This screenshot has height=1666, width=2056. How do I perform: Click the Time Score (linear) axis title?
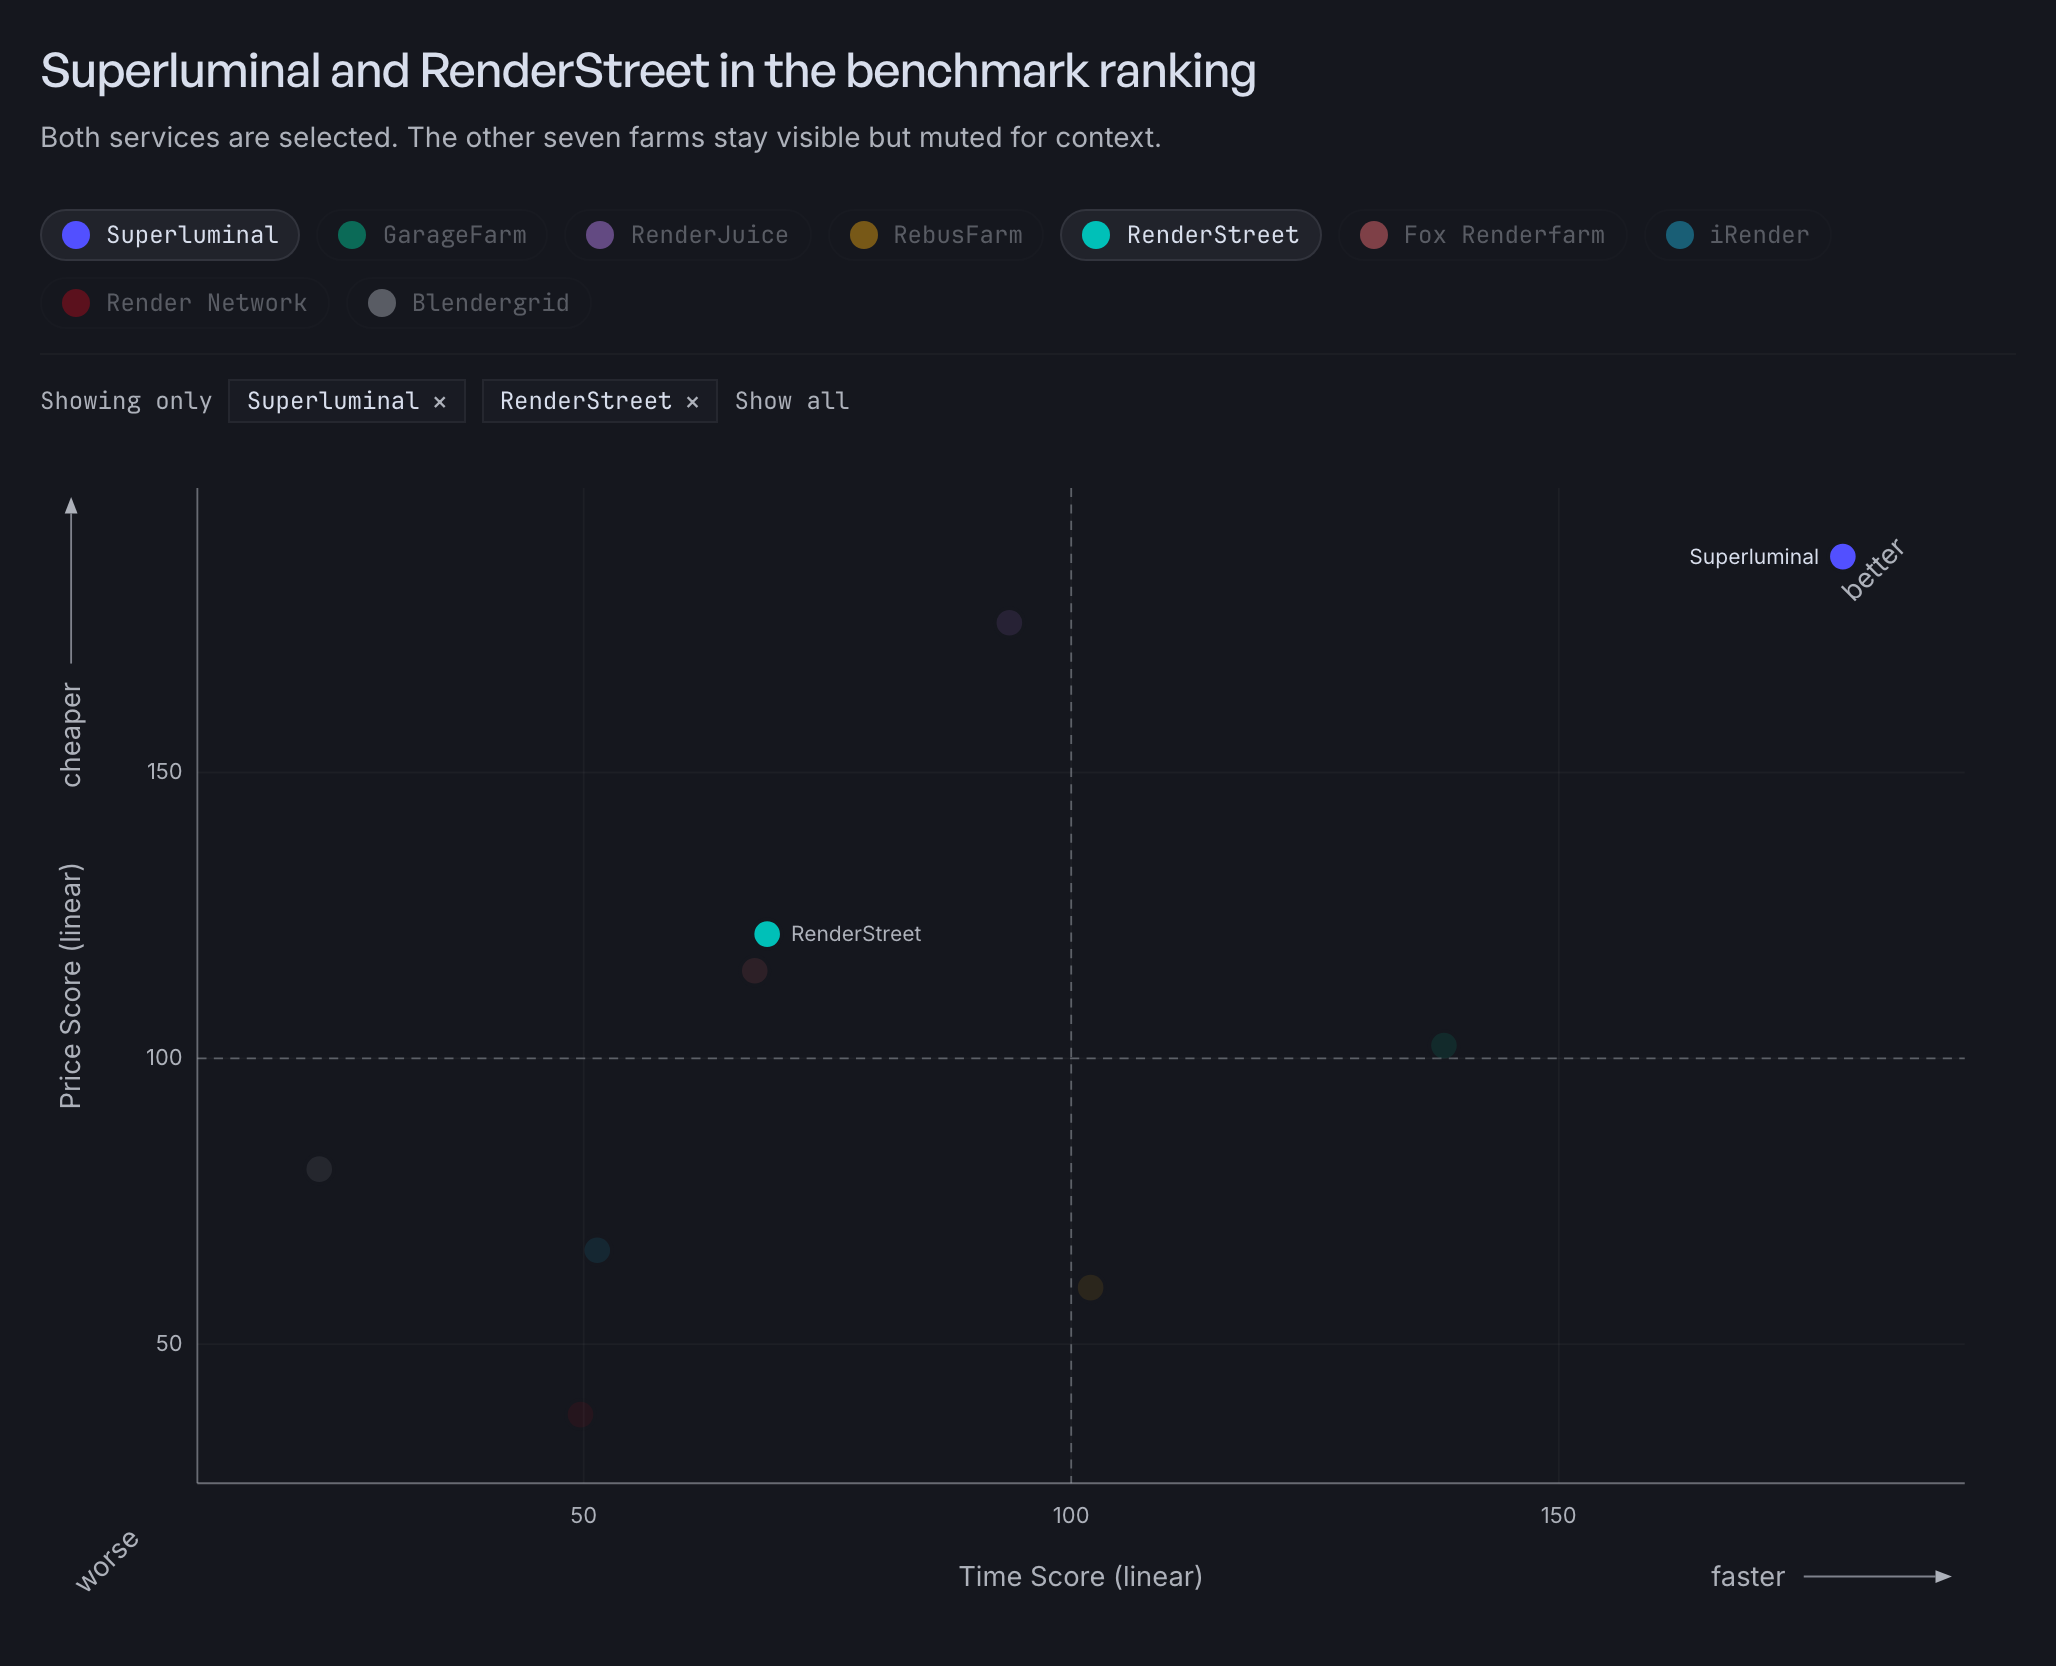click(x=1081, y=1577)
